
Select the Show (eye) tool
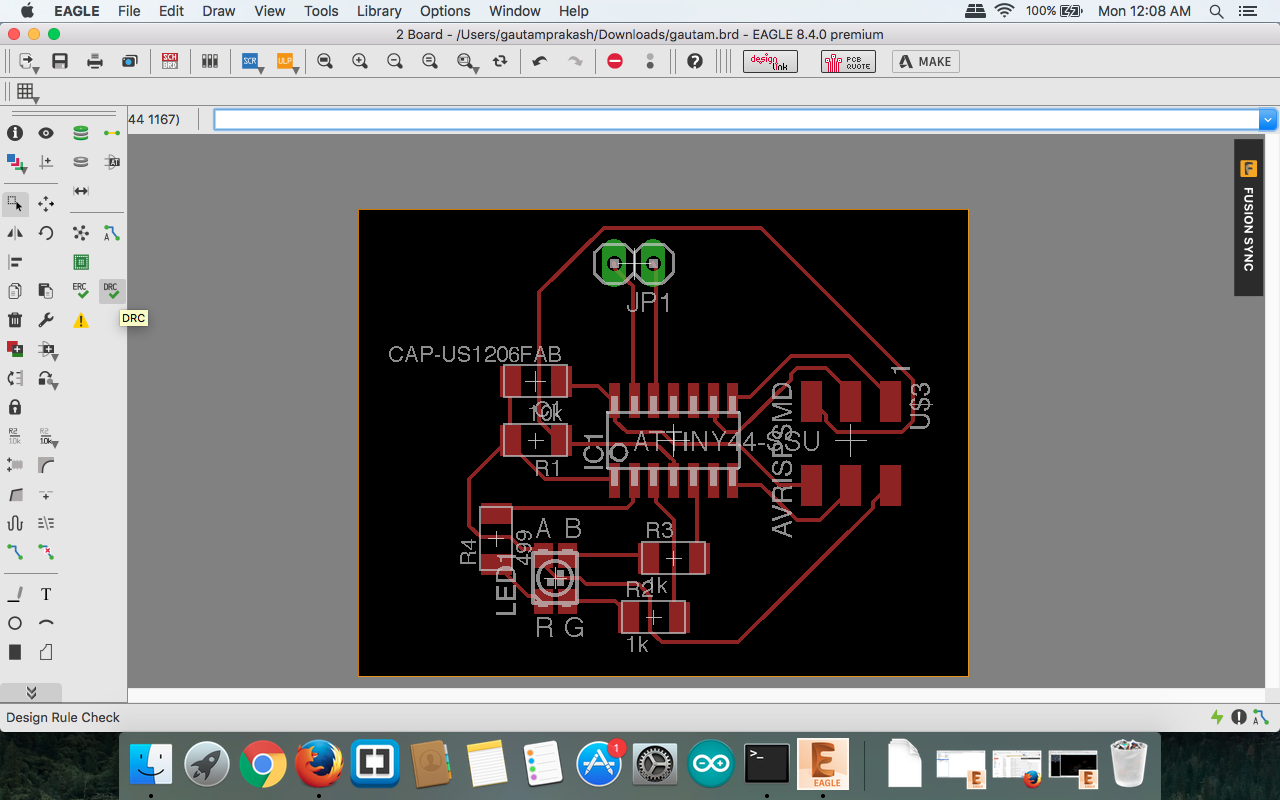(46, 133)
